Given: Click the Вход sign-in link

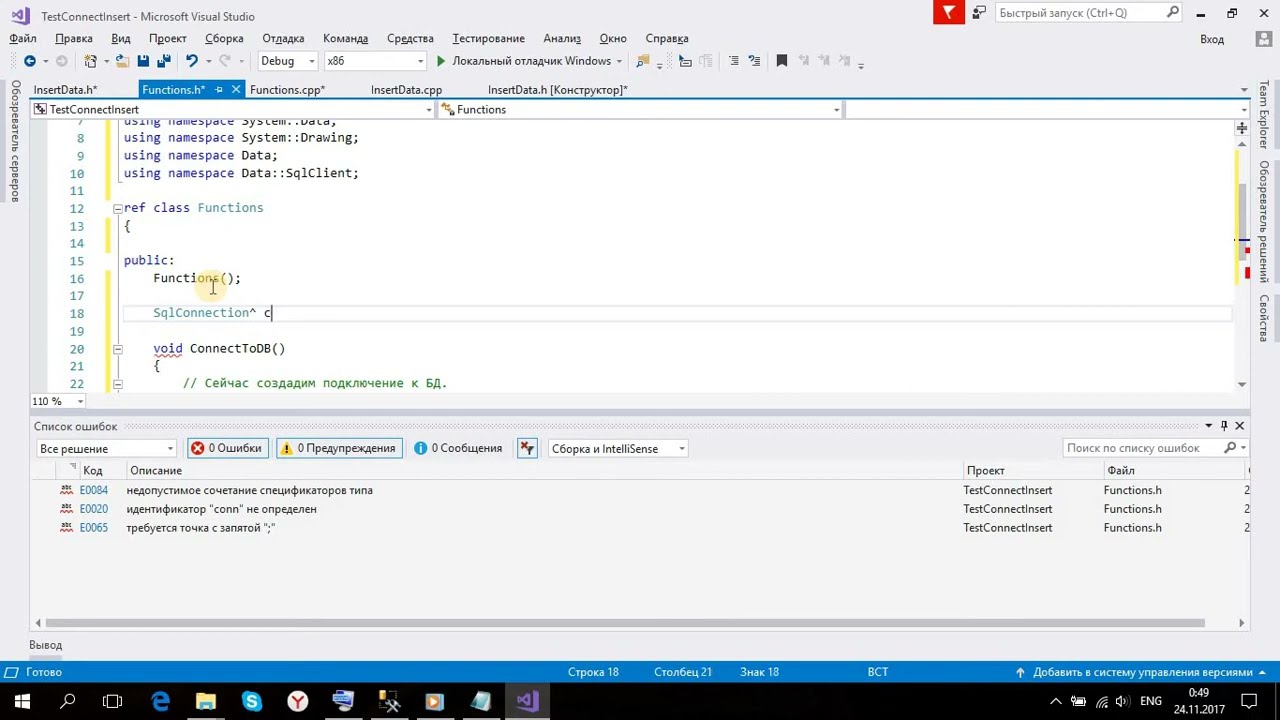Looking at the screenshot, I should 1212,39.
